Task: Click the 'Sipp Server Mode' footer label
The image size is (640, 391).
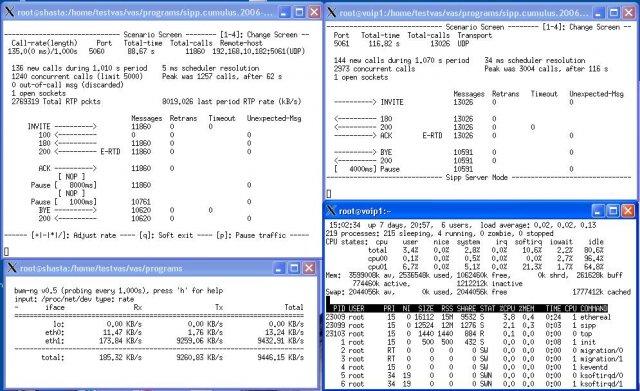Action: coord(477,177)
